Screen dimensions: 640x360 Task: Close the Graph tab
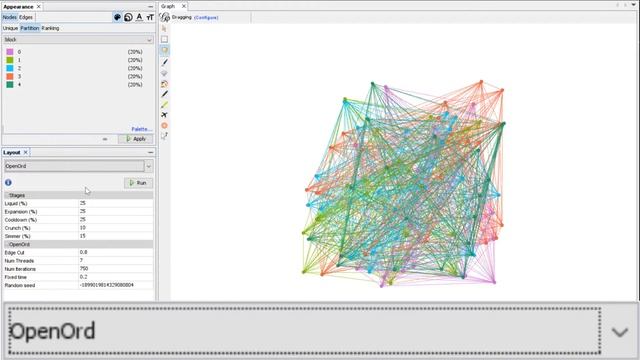(x=184, y=6)
